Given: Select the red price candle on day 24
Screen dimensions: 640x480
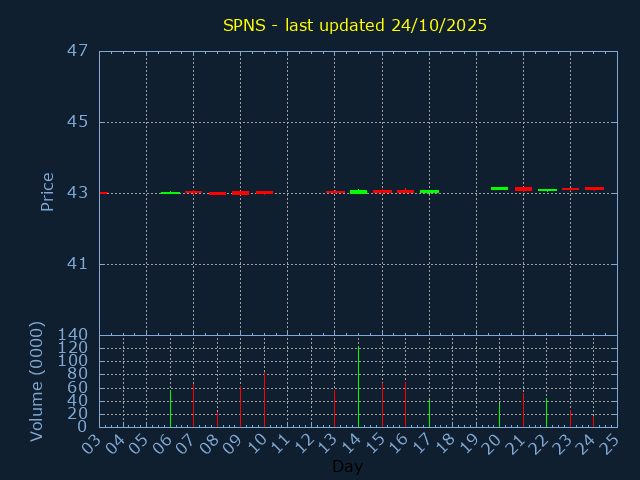Looking at the screenshot, I should click(x=594, y=188).
